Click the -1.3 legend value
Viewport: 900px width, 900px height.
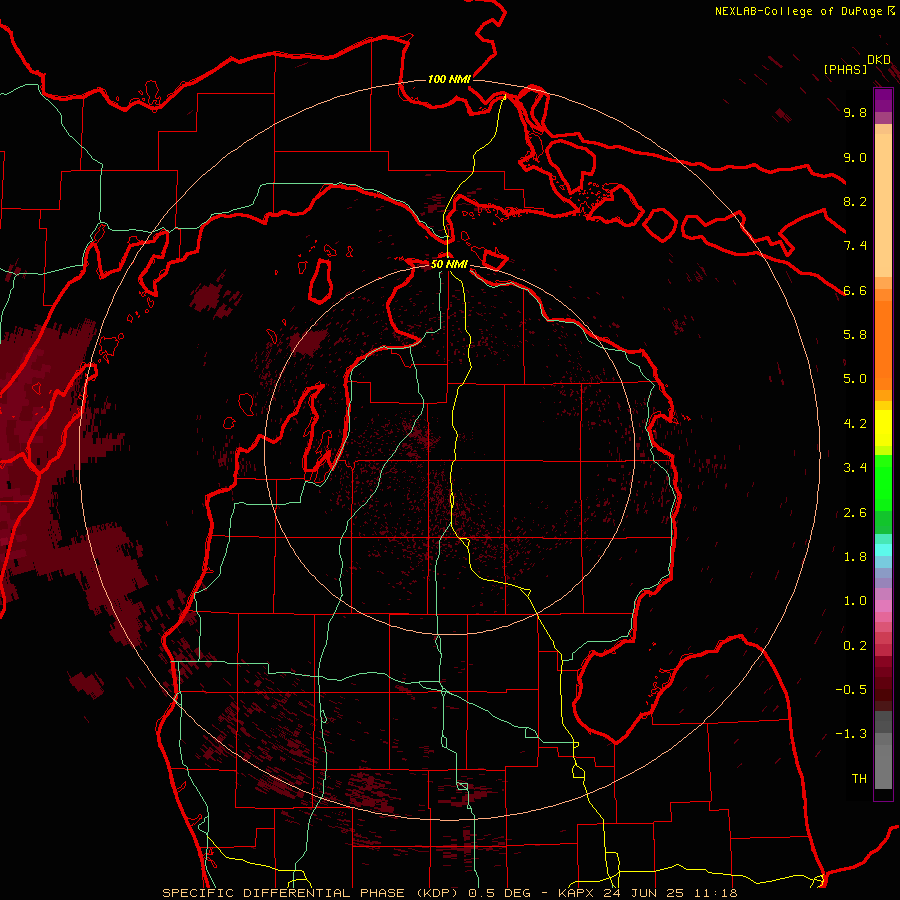851,734
